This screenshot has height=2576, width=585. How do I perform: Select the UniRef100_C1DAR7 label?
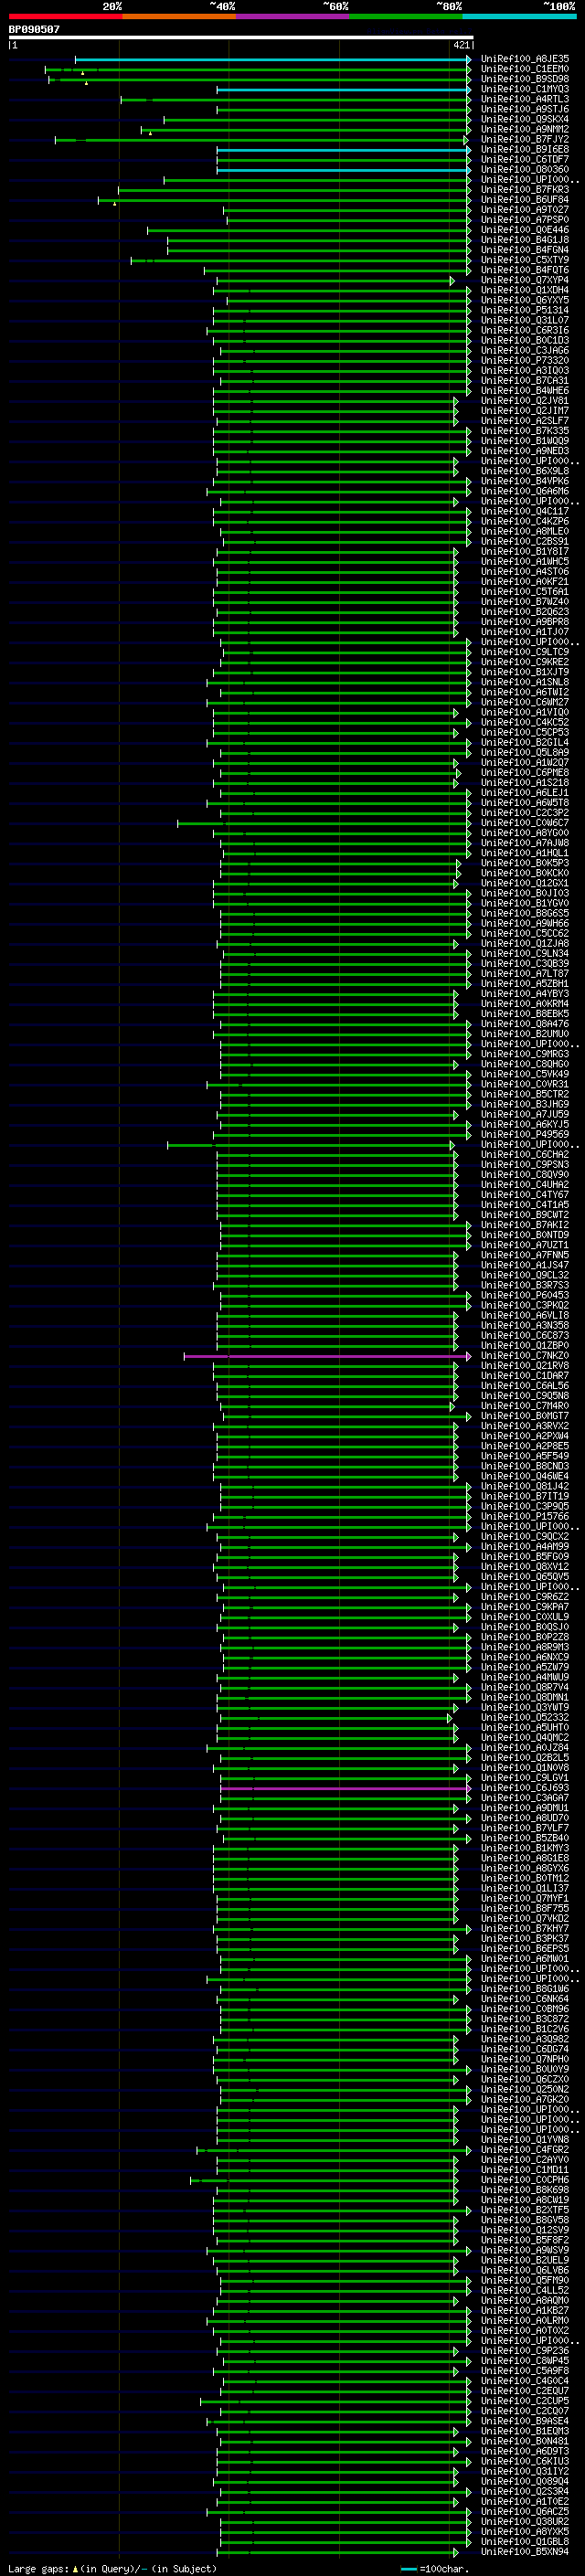[x=525, y=1376]
